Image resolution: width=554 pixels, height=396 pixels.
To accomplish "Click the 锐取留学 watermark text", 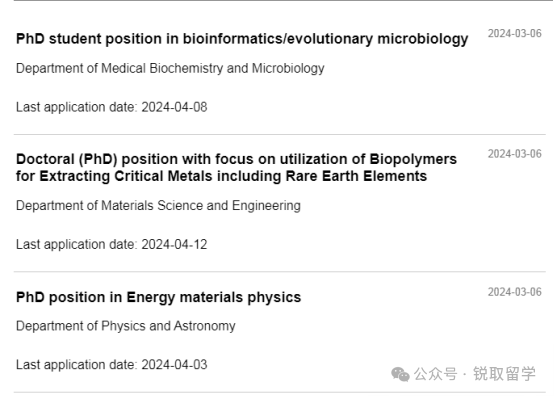I will point(505,374).
